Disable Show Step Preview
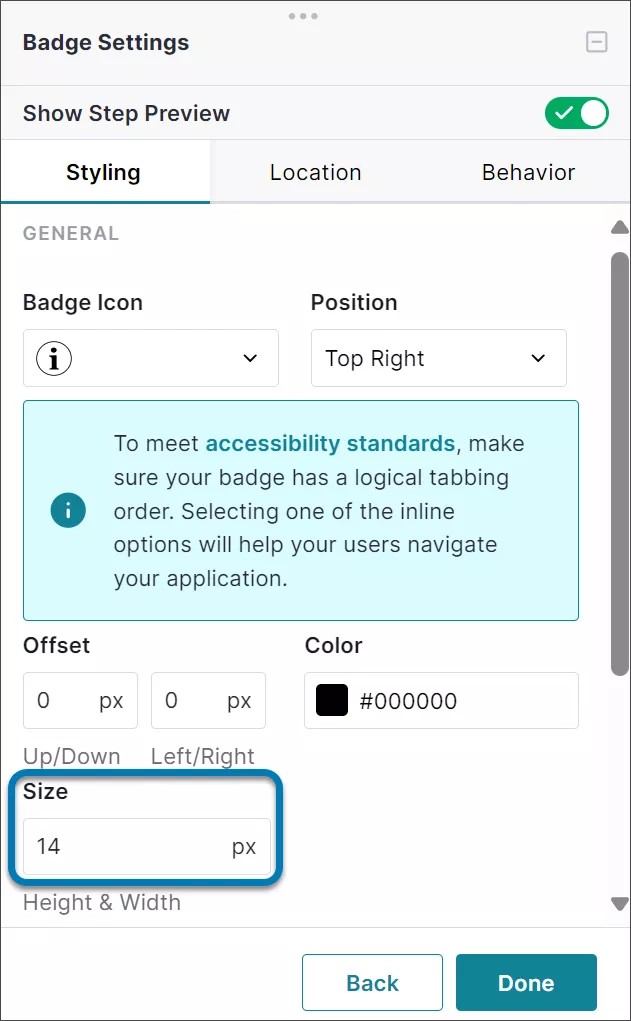 [x=576, y=113]
